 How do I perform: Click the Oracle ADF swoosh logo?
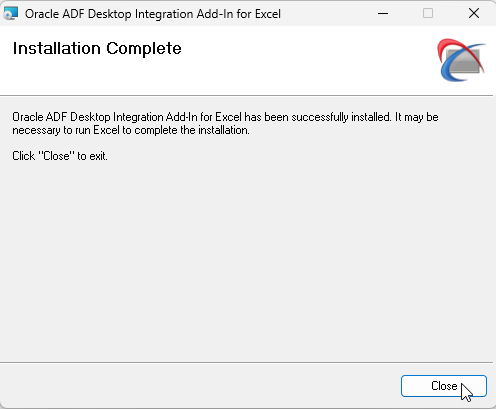(x=462, y=60)
